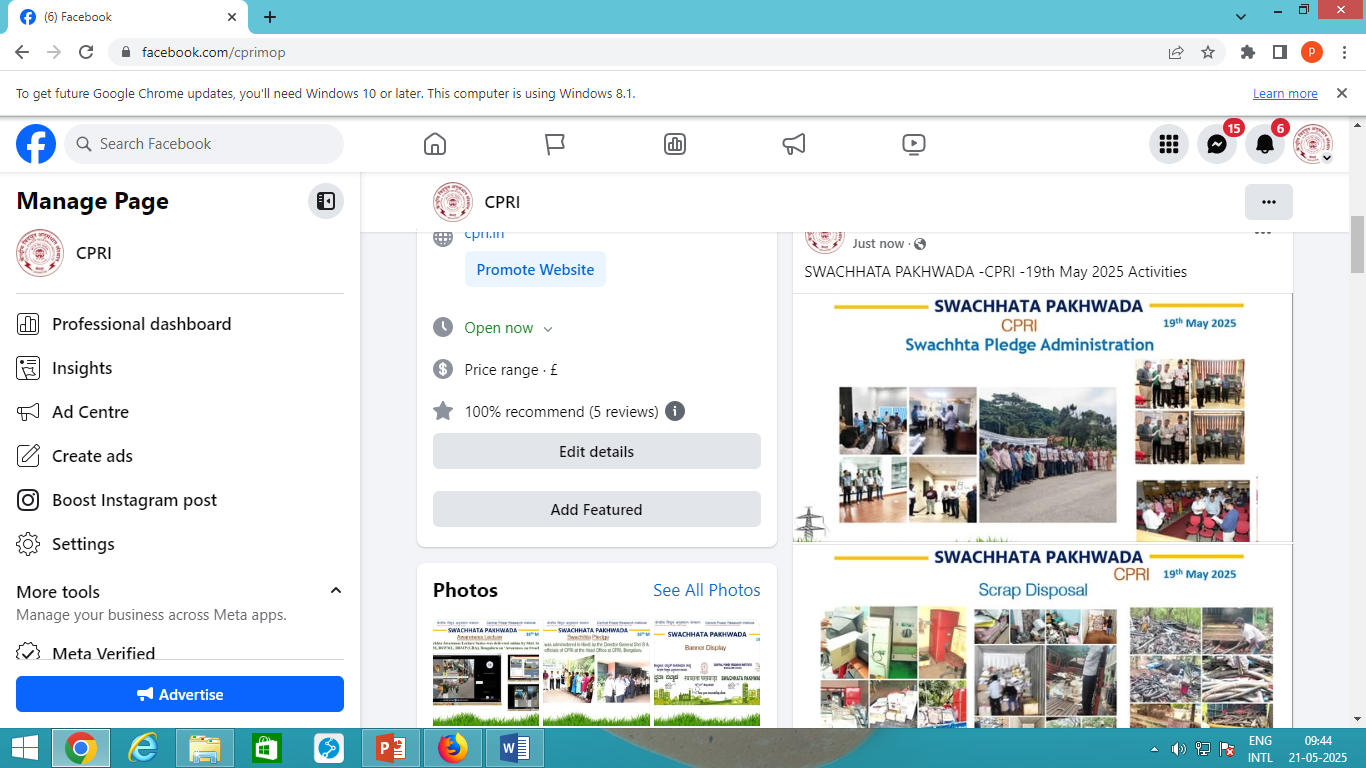Click the browser Back arrow
Image resolution: width=1366 pixels, height=768 pixels.
pos(22,52)
